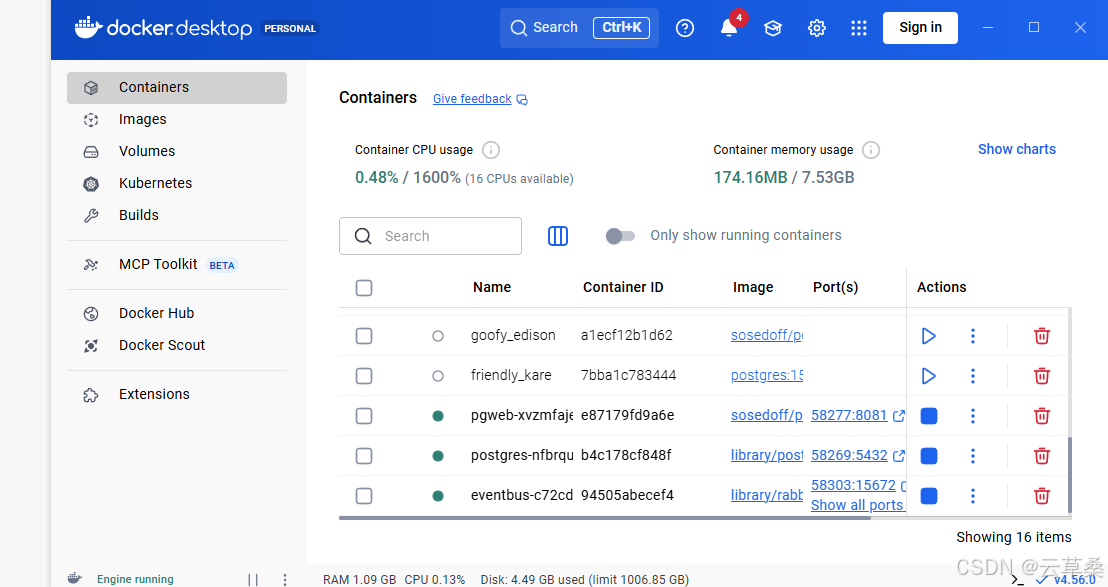
Task: Check the select-all containers header checkbox
Action: point(364,288)
